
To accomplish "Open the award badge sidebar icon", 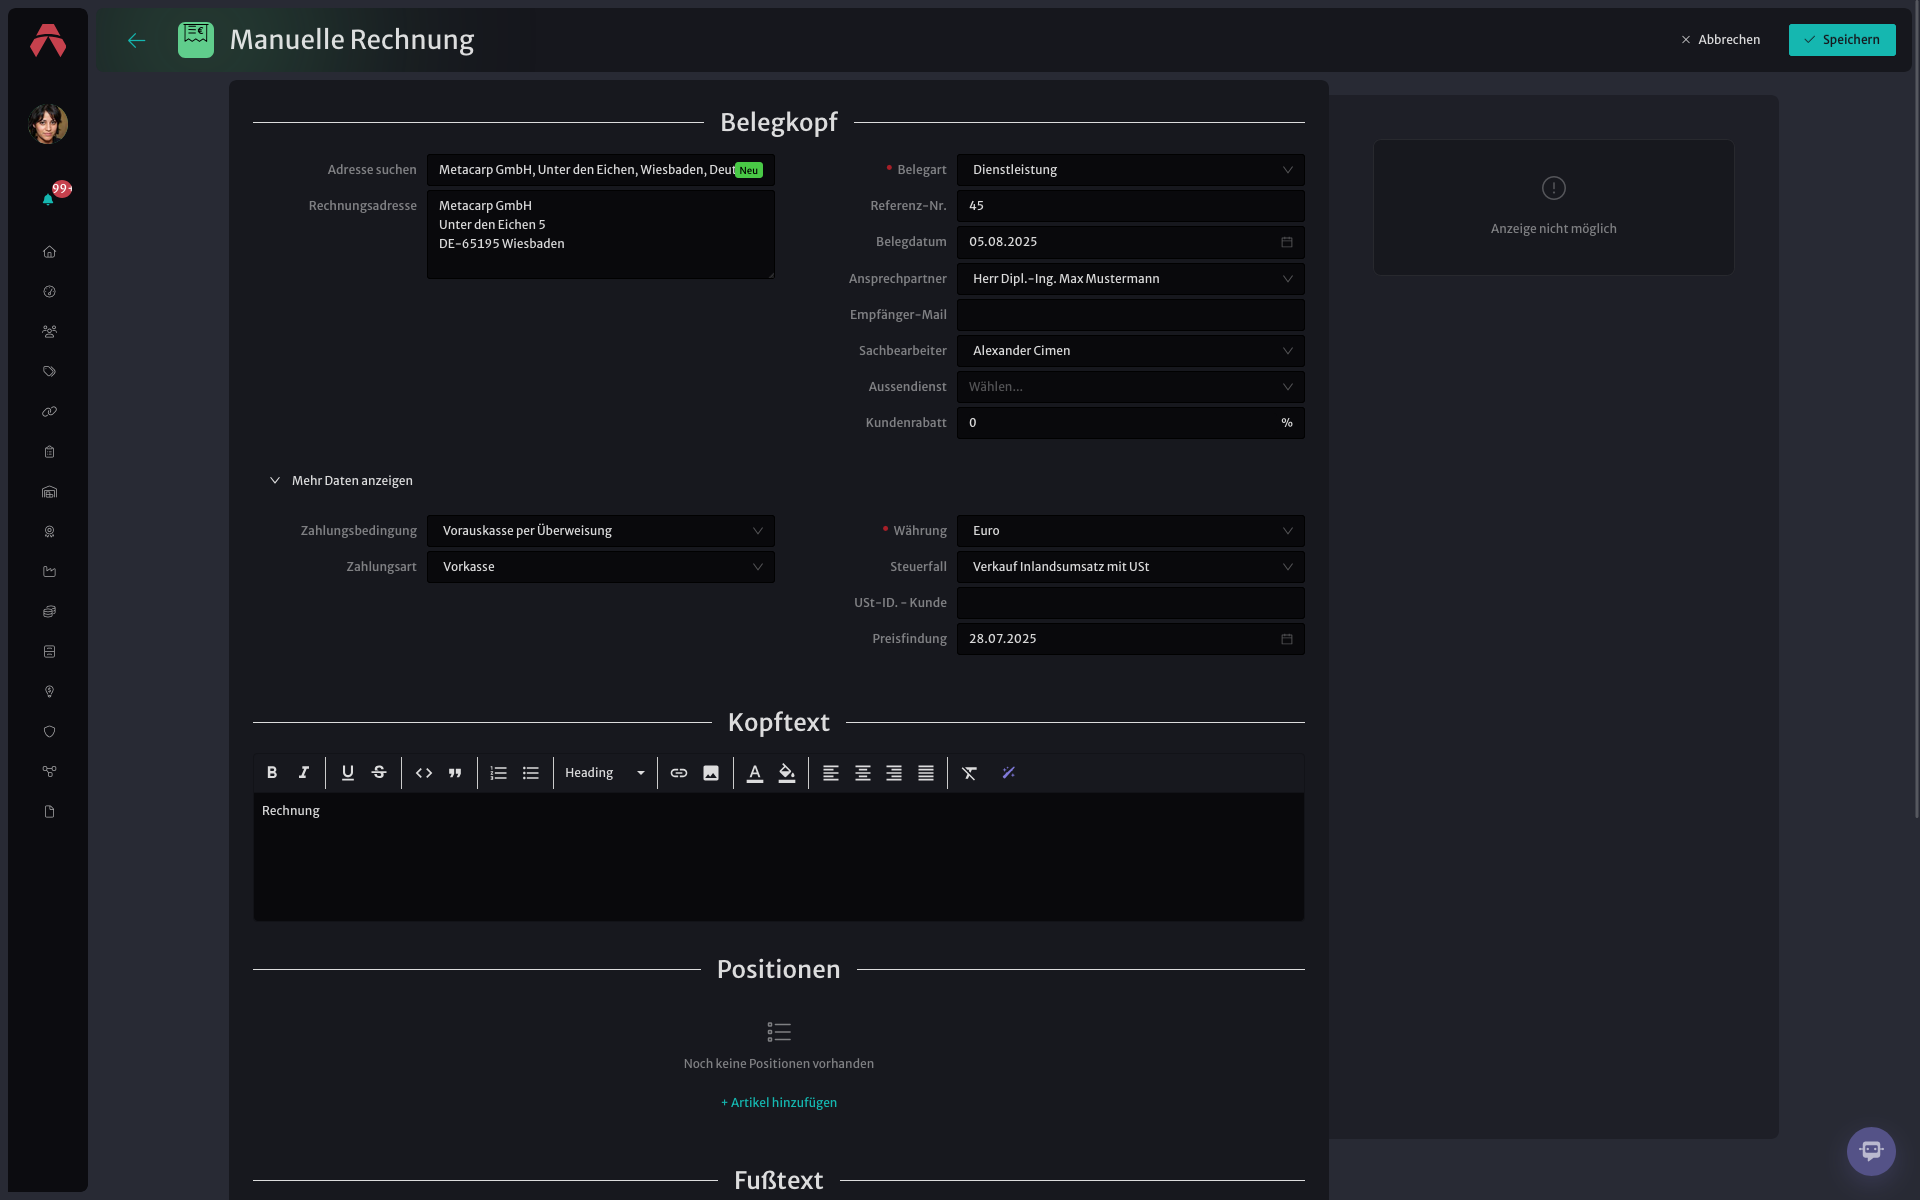I will point(49,532).
